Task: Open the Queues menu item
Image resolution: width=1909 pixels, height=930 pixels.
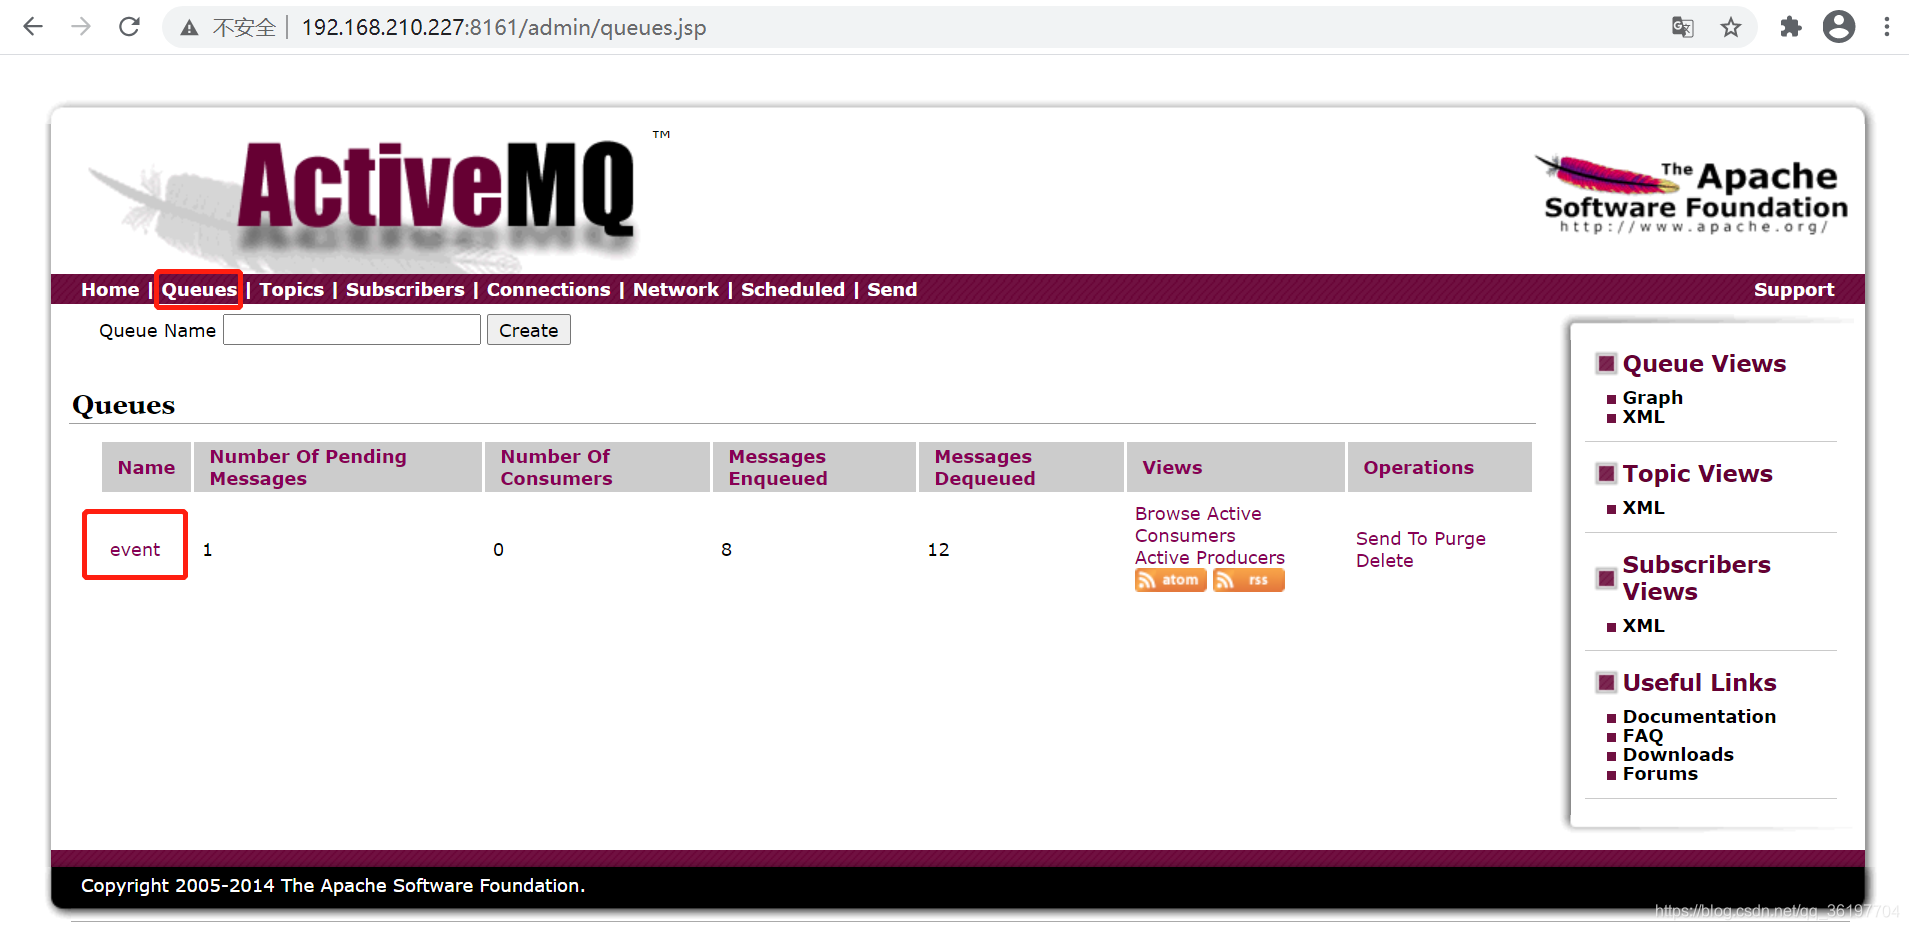Action: tap(199, 289)
